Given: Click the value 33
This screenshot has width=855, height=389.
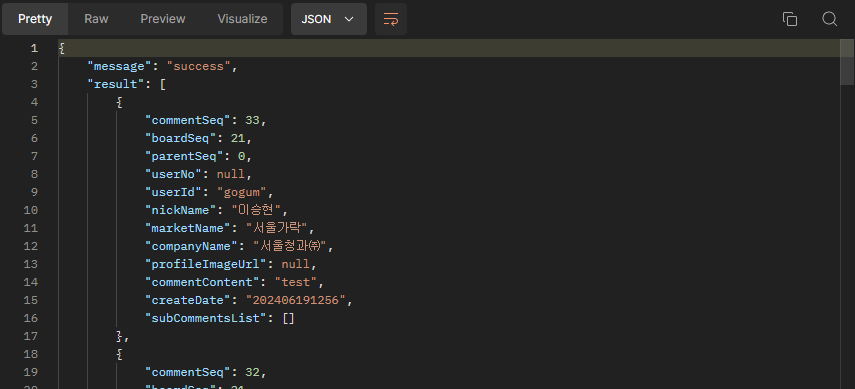Looking at the screenshot, I should pos(252,120).
